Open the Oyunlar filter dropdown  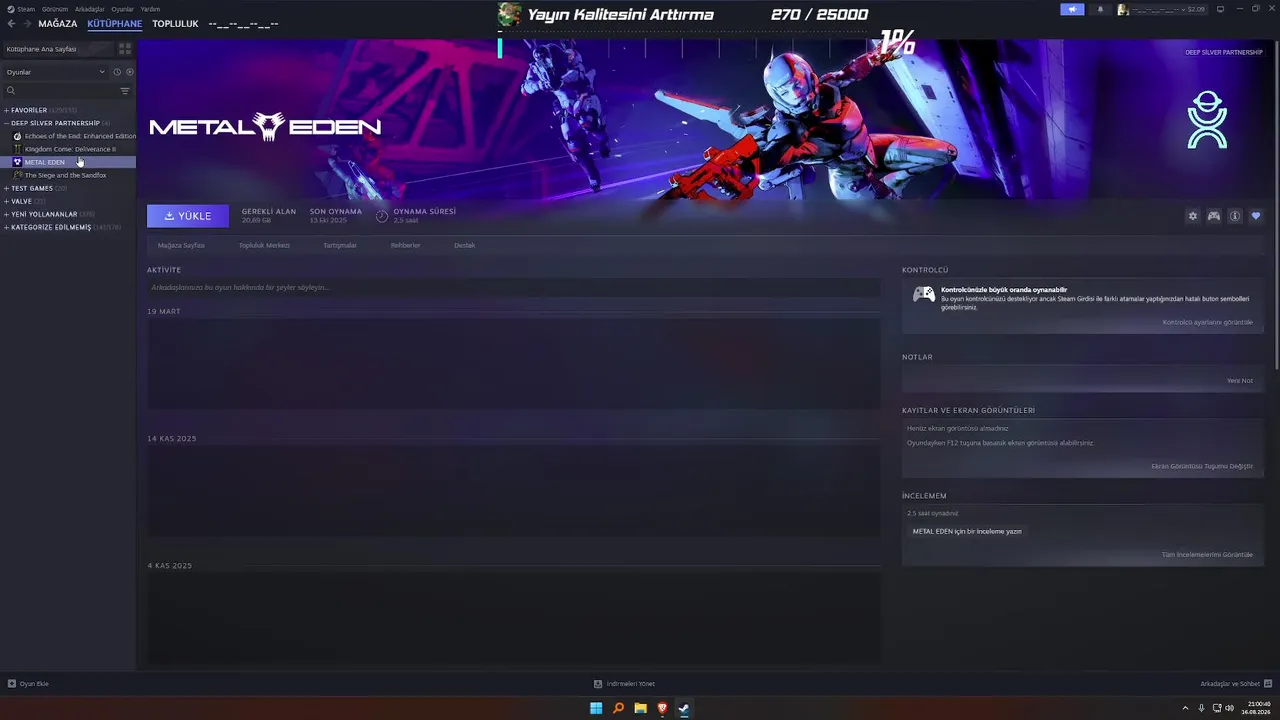pyautogui.click(x=55, y=72)
